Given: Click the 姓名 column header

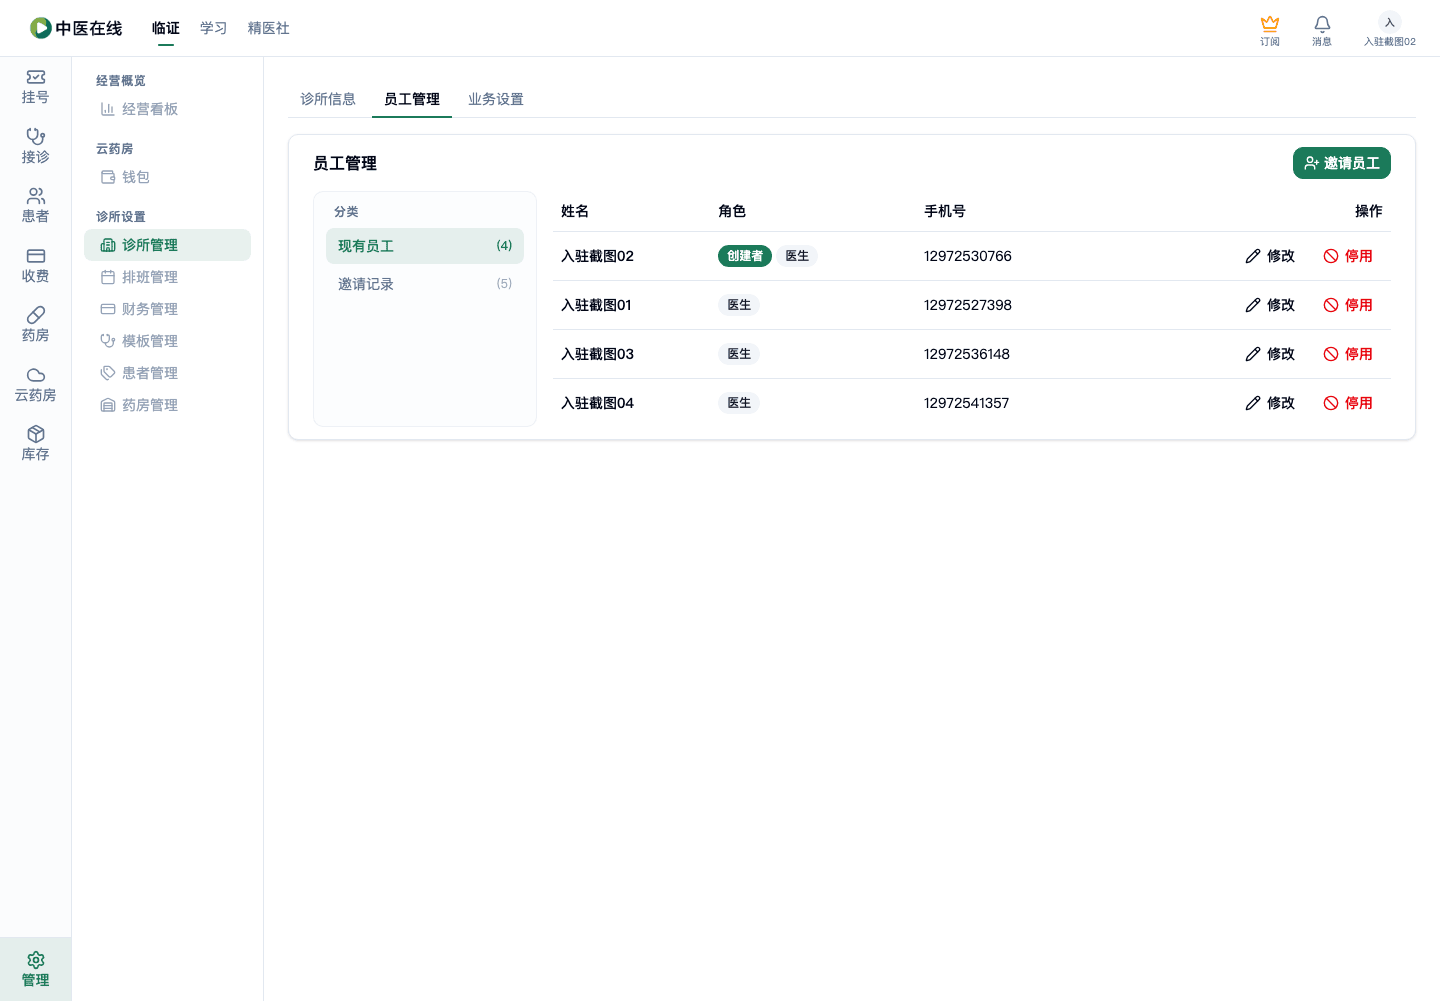Looking at the screenshot, I should click(575, 211).
